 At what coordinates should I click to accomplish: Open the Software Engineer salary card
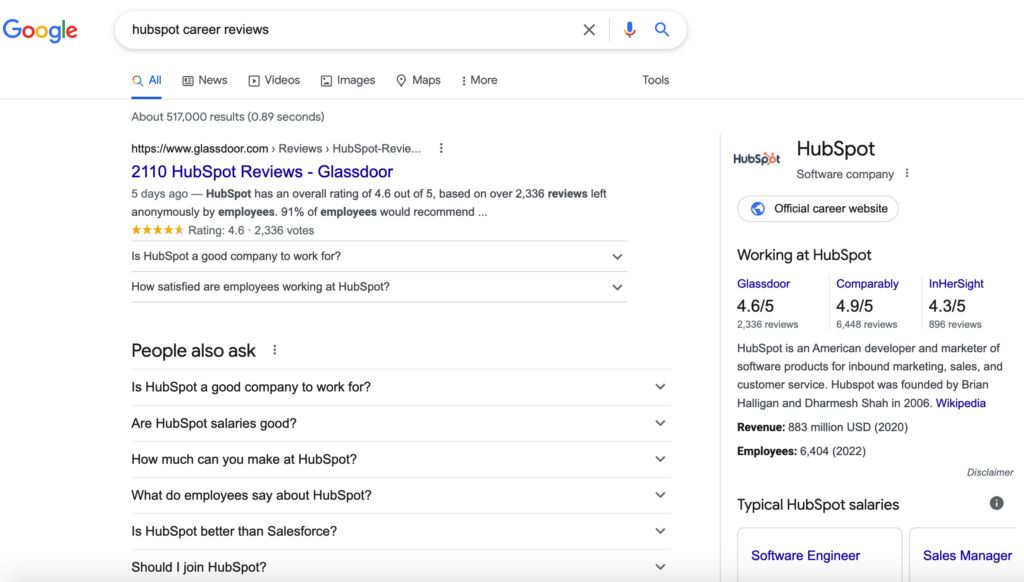coord(820,555)
